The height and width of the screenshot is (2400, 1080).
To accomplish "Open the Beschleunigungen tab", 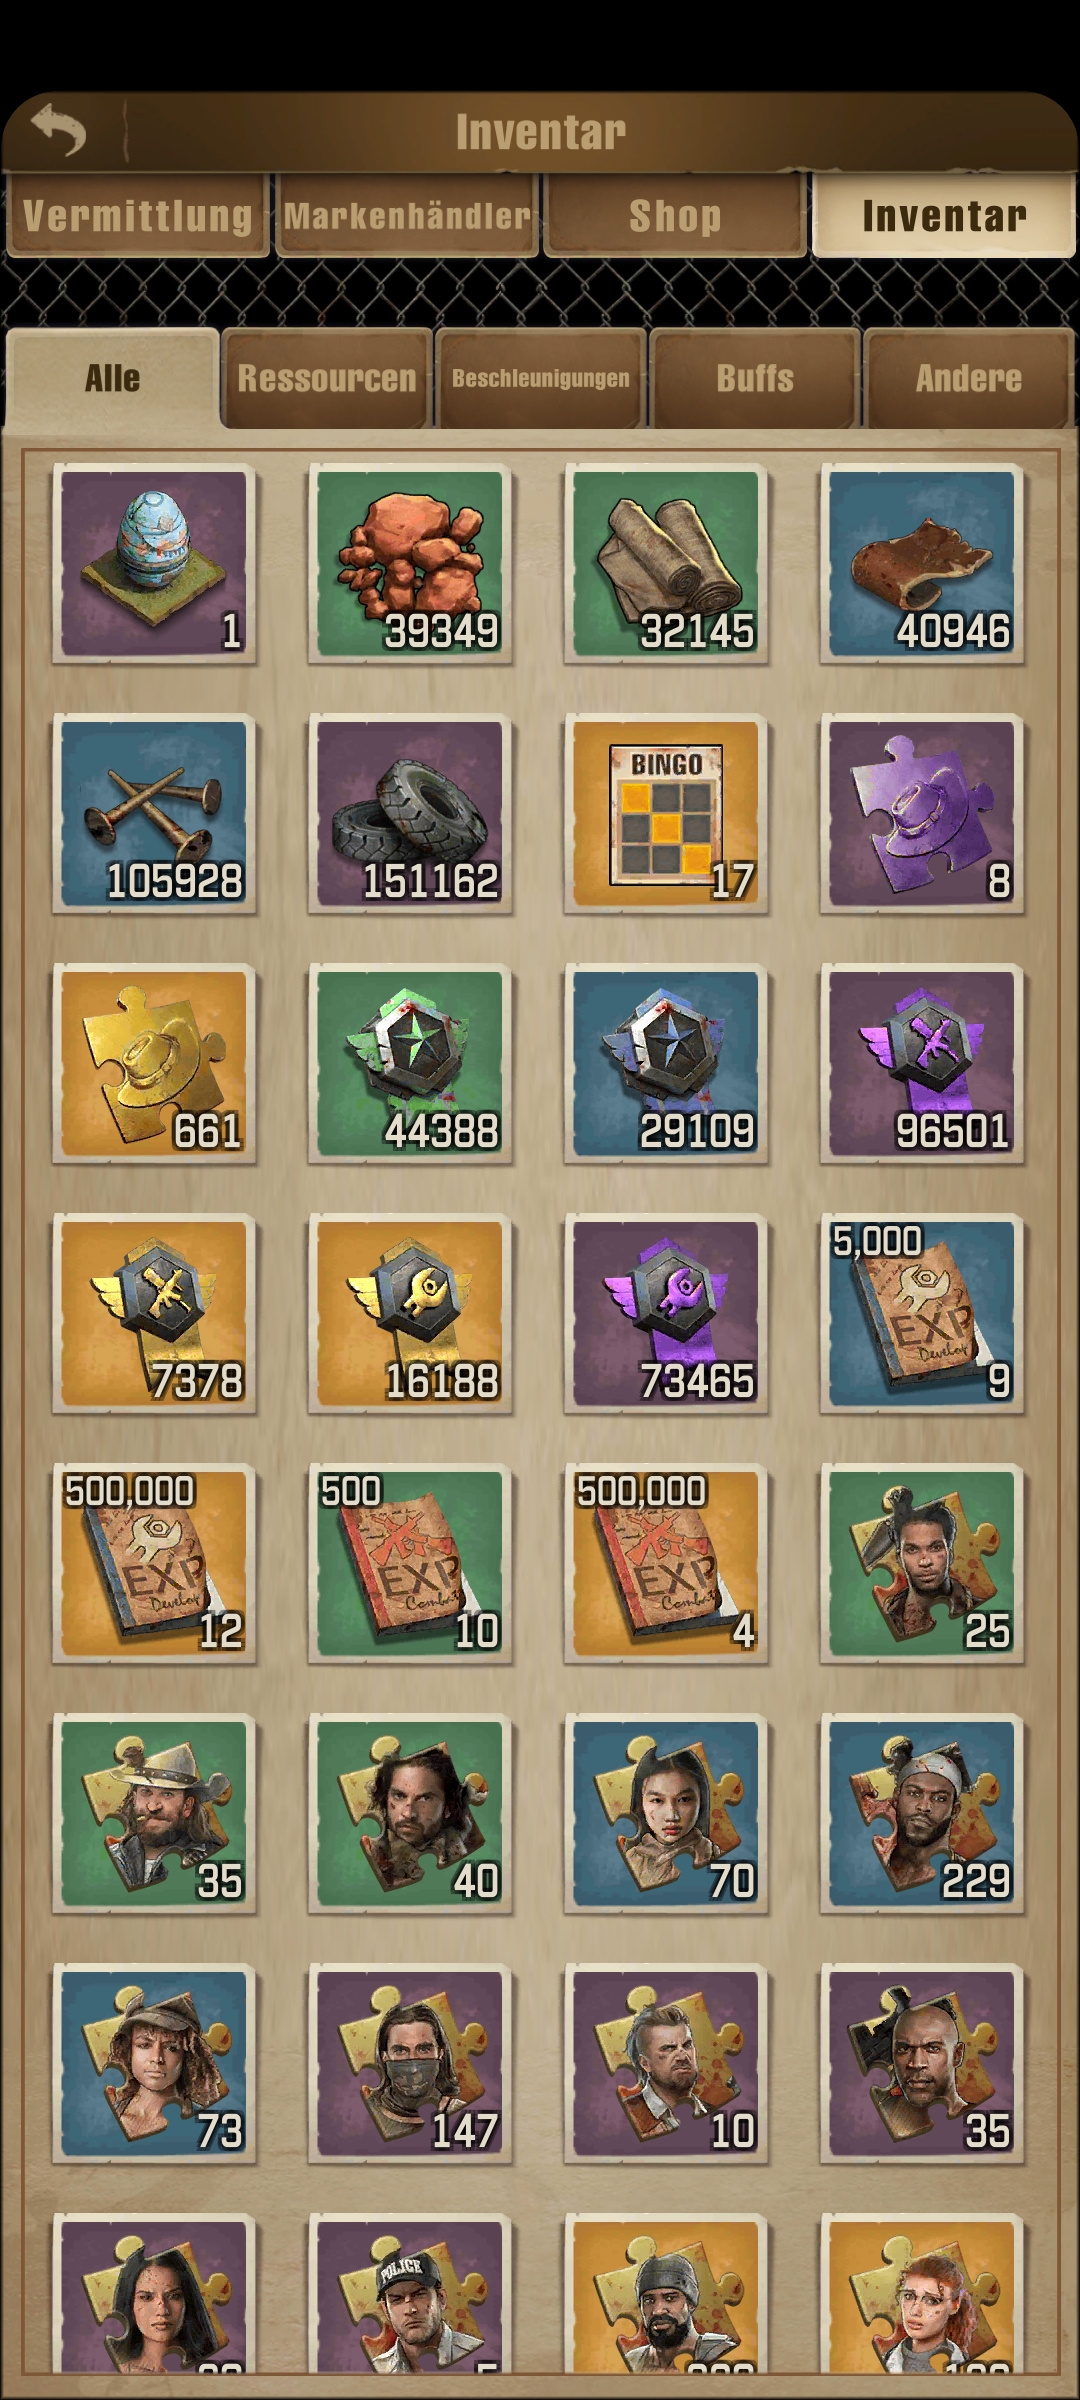I will click(x=541, y=379).
